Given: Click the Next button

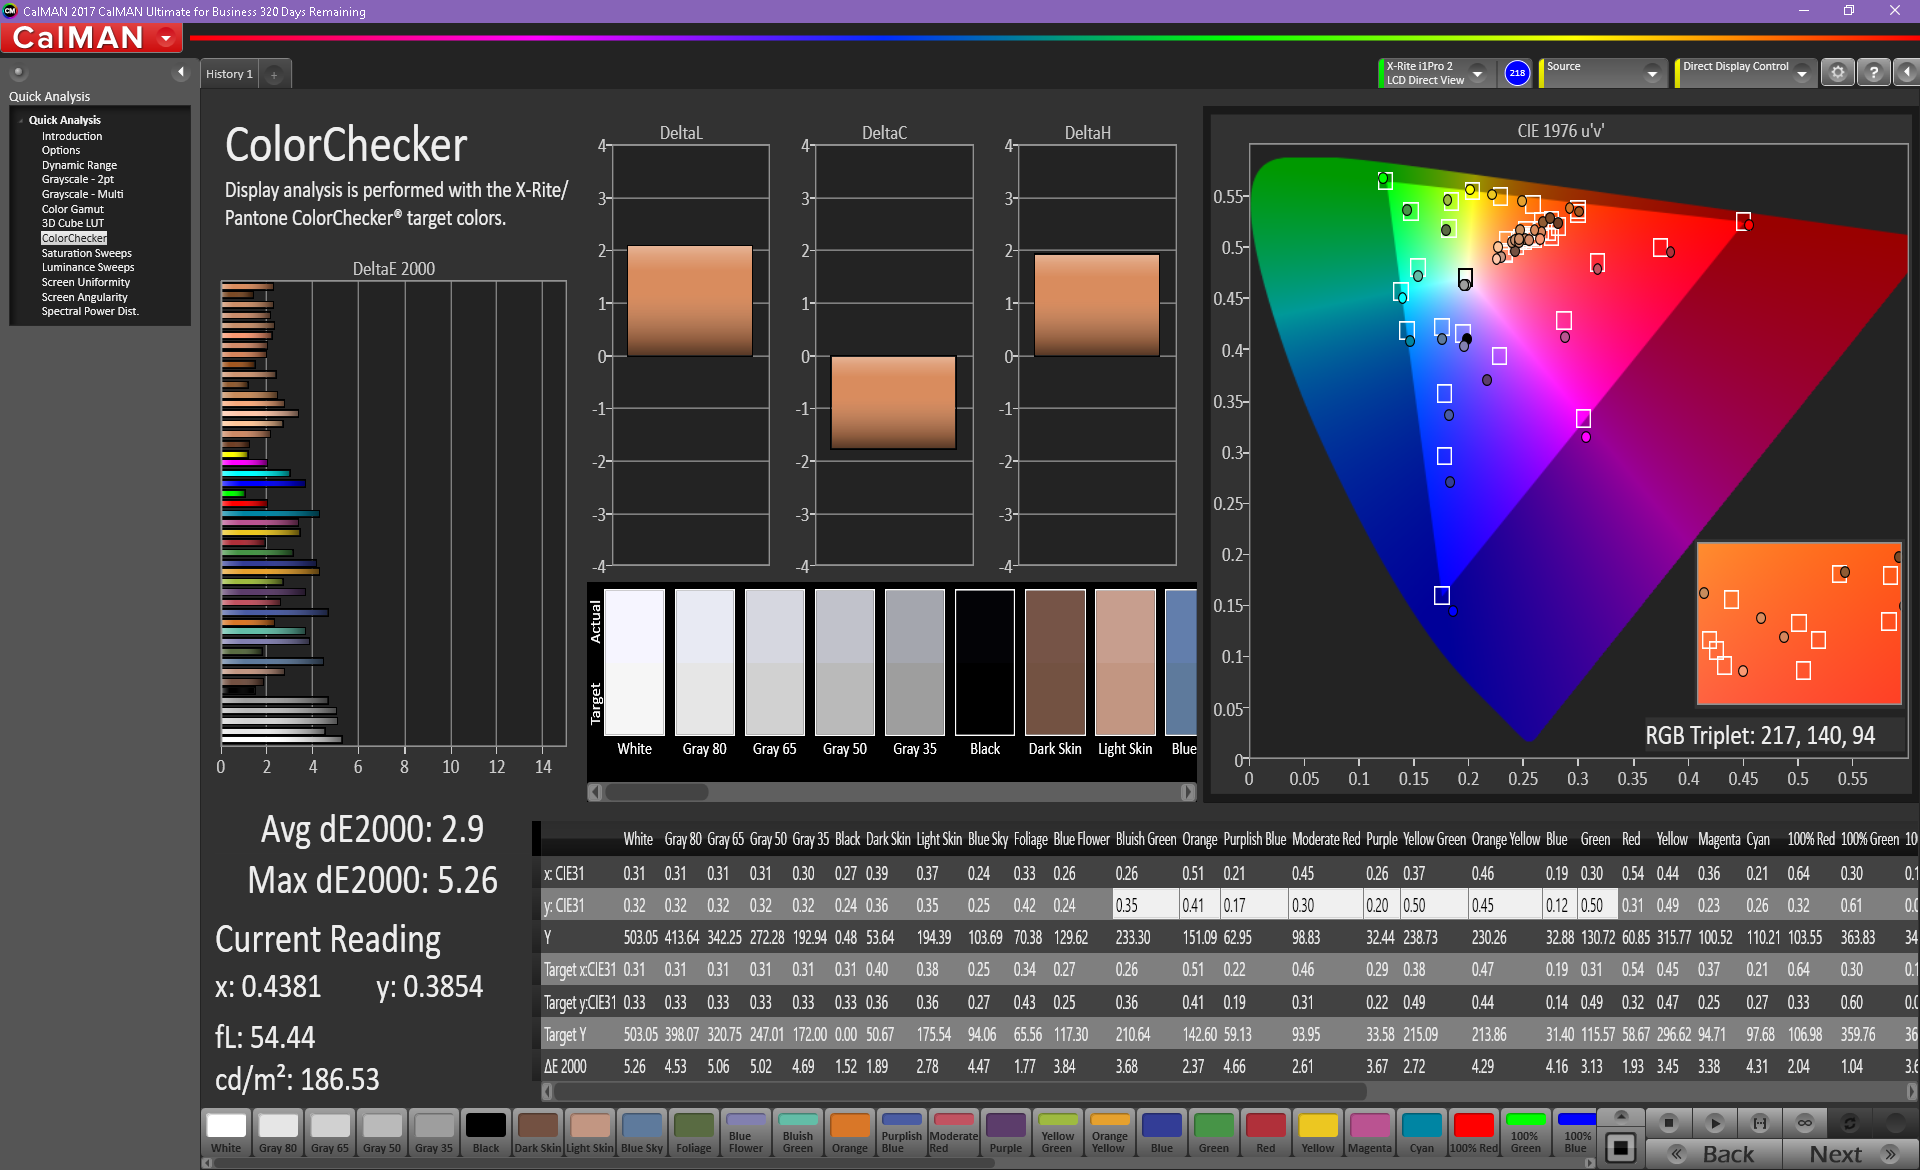Looking at the screenshot, I should click(x=1848, y=1153).
